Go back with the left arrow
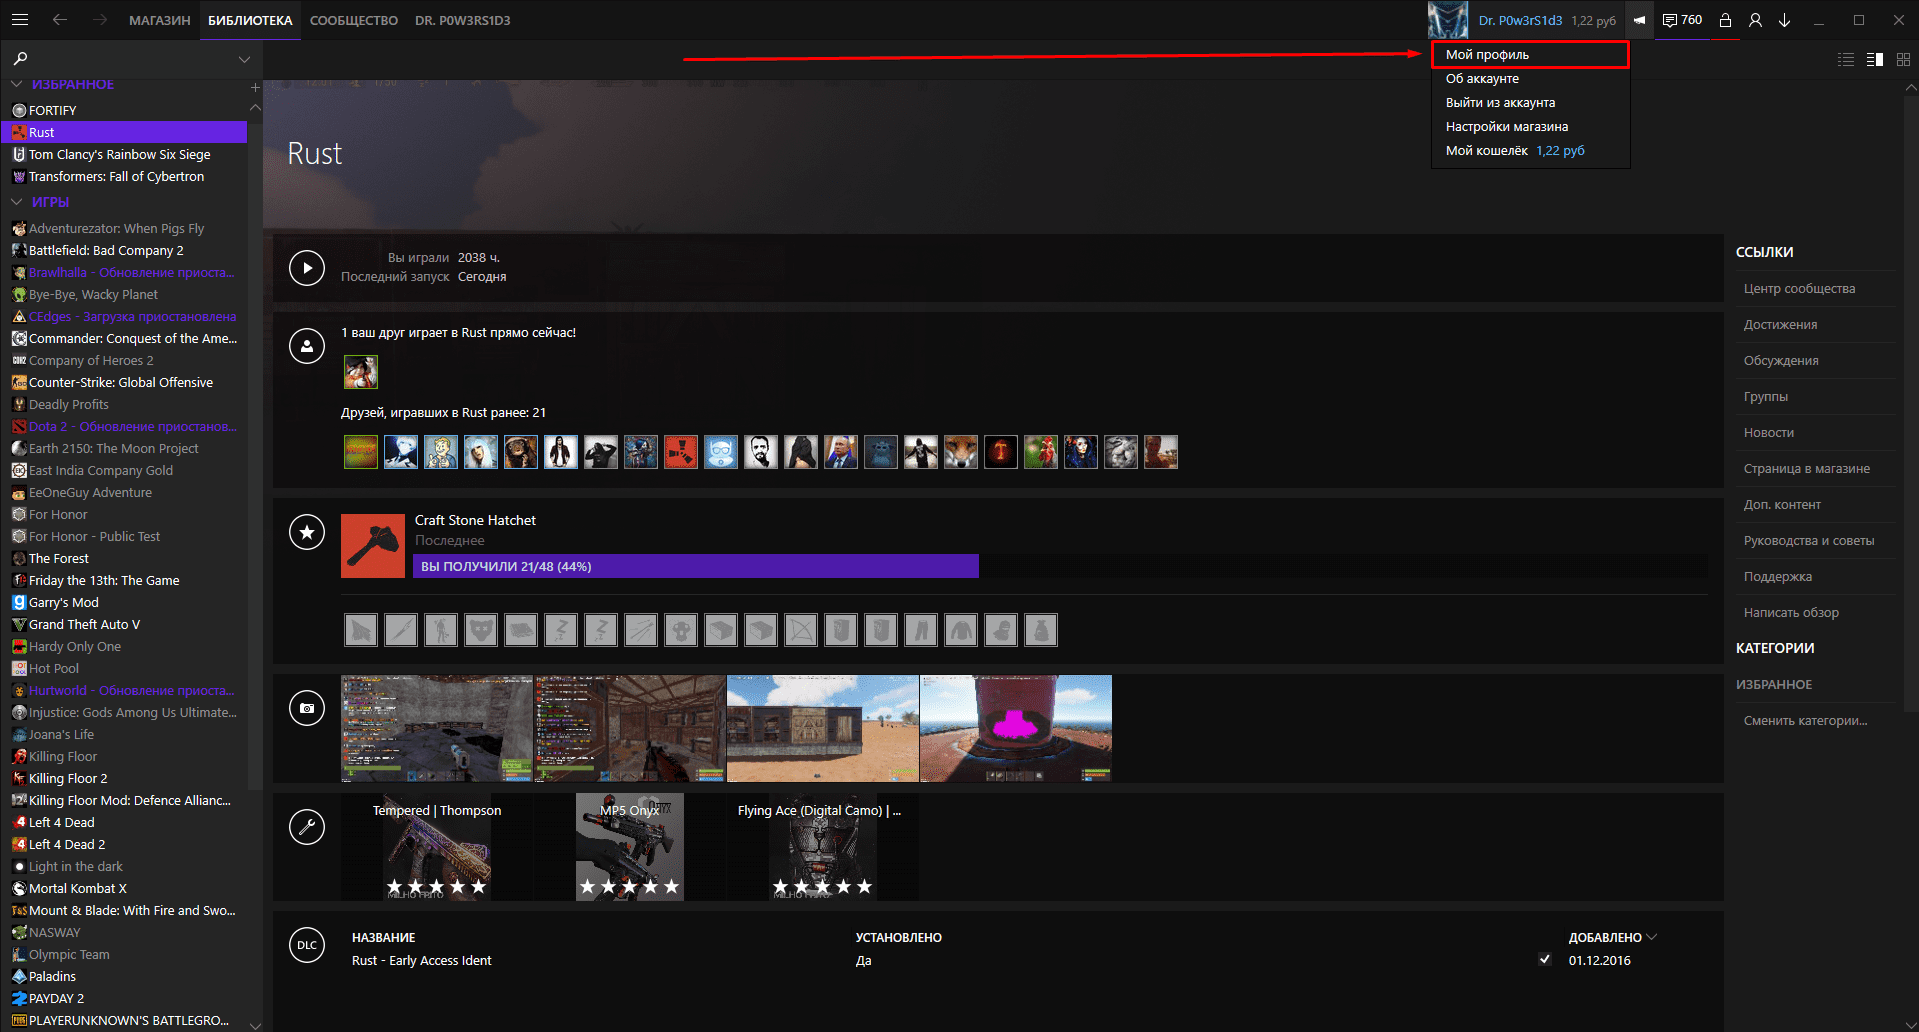 (x=60, y=20)
